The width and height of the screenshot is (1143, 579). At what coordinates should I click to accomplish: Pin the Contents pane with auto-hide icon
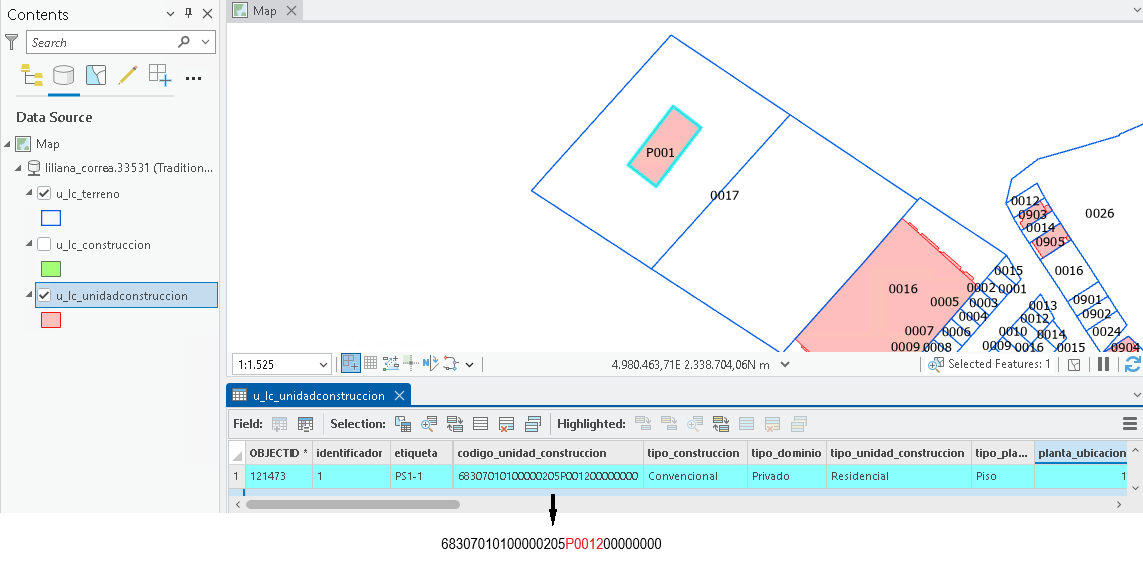point(188,13)
